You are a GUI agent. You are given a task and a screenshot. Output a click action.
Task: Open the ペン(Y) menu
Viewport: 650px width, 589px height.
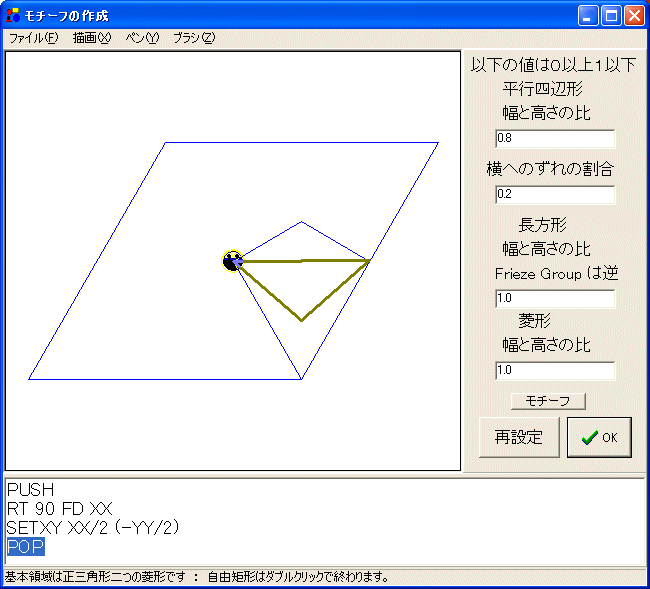pos(142,38)
